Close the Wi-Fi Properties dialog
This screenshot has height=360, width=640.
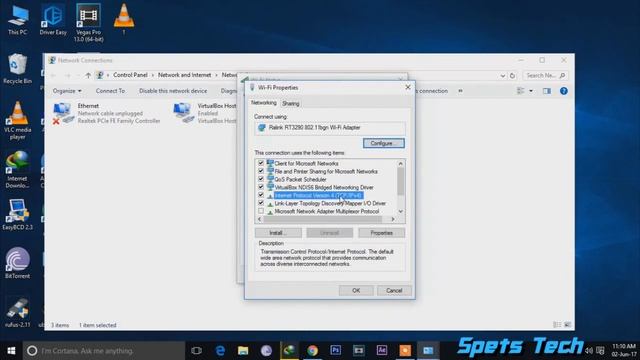pos(407,87)
